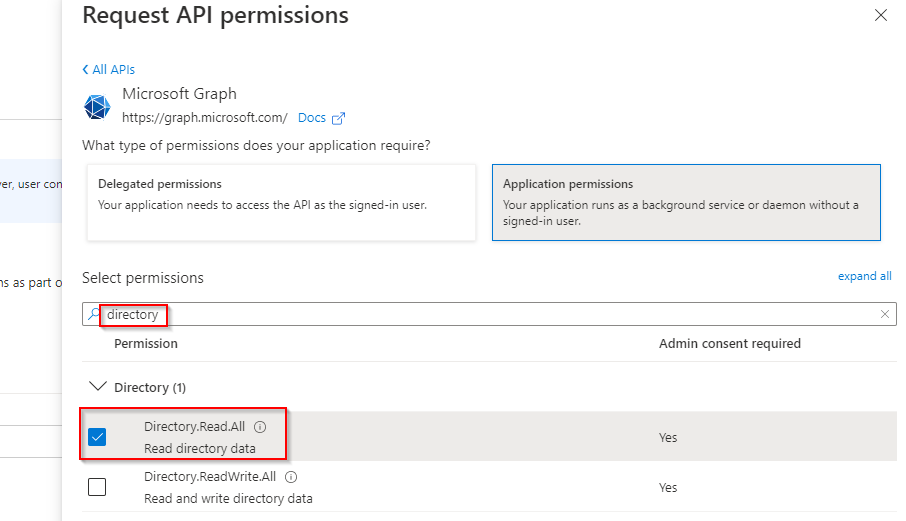
Task: Uncheck the Directory.Read.All permission checkbox
Action: 97,437
